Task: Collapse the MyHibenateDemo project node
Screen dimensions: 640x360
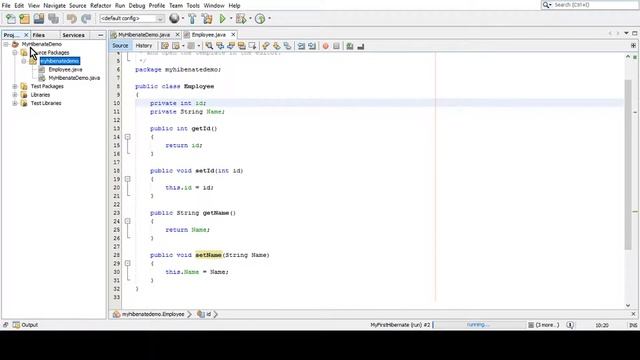Action: pyautogui.click(x=6, y=44)
